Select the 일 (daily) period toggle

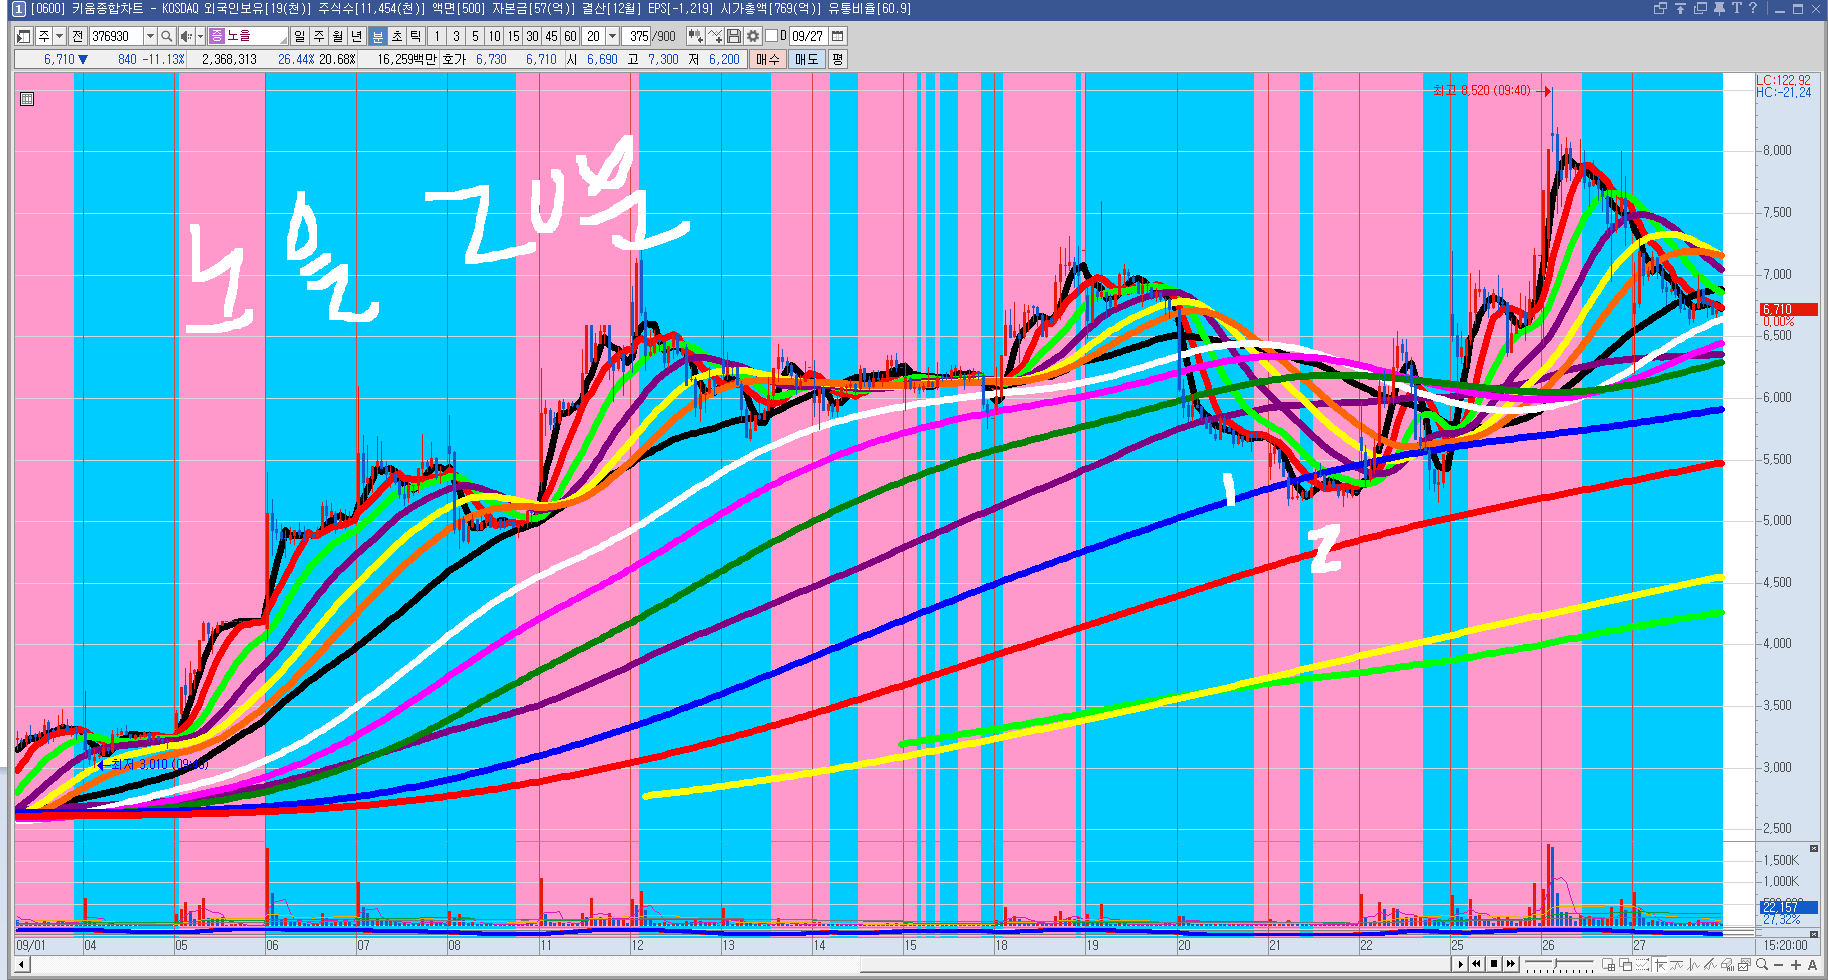[x=300, y=36]
